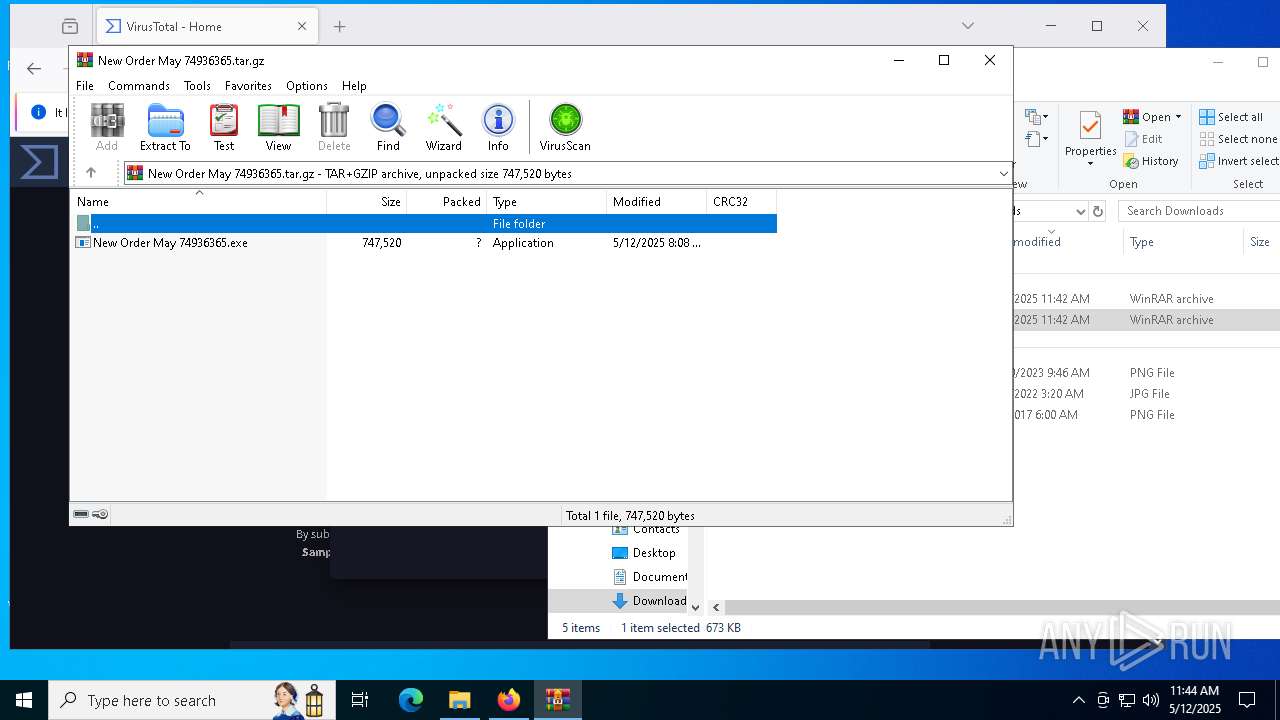
Task: Open the Commands menu
Action: tap(139, 86)
